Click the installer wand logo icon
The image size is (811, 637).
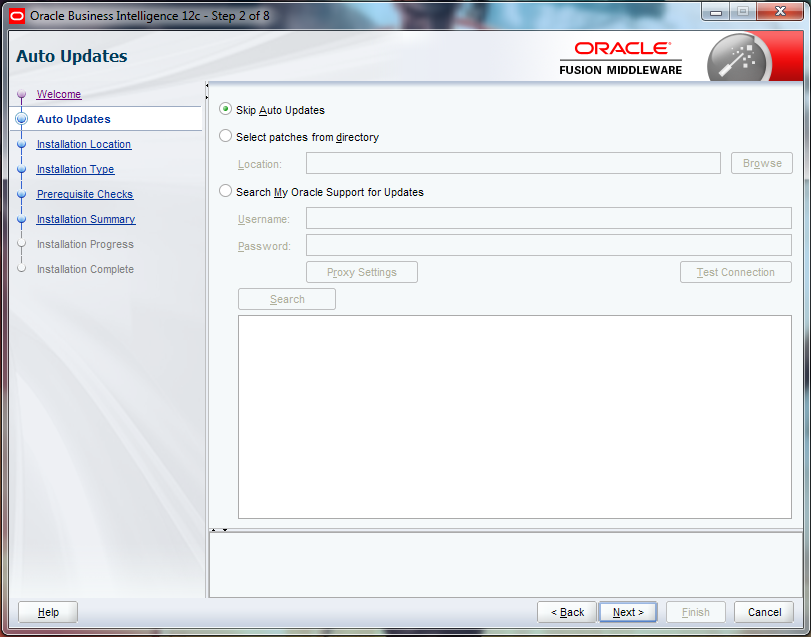740,58
